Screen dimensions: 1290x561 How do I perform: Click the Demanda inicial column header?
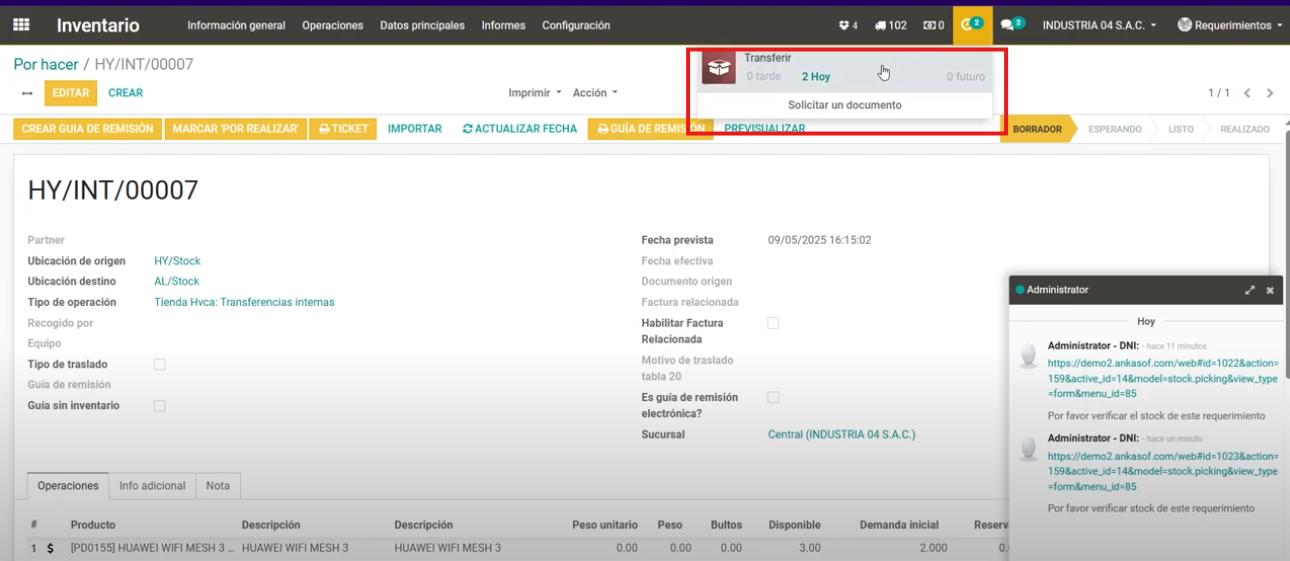(899, 525)
